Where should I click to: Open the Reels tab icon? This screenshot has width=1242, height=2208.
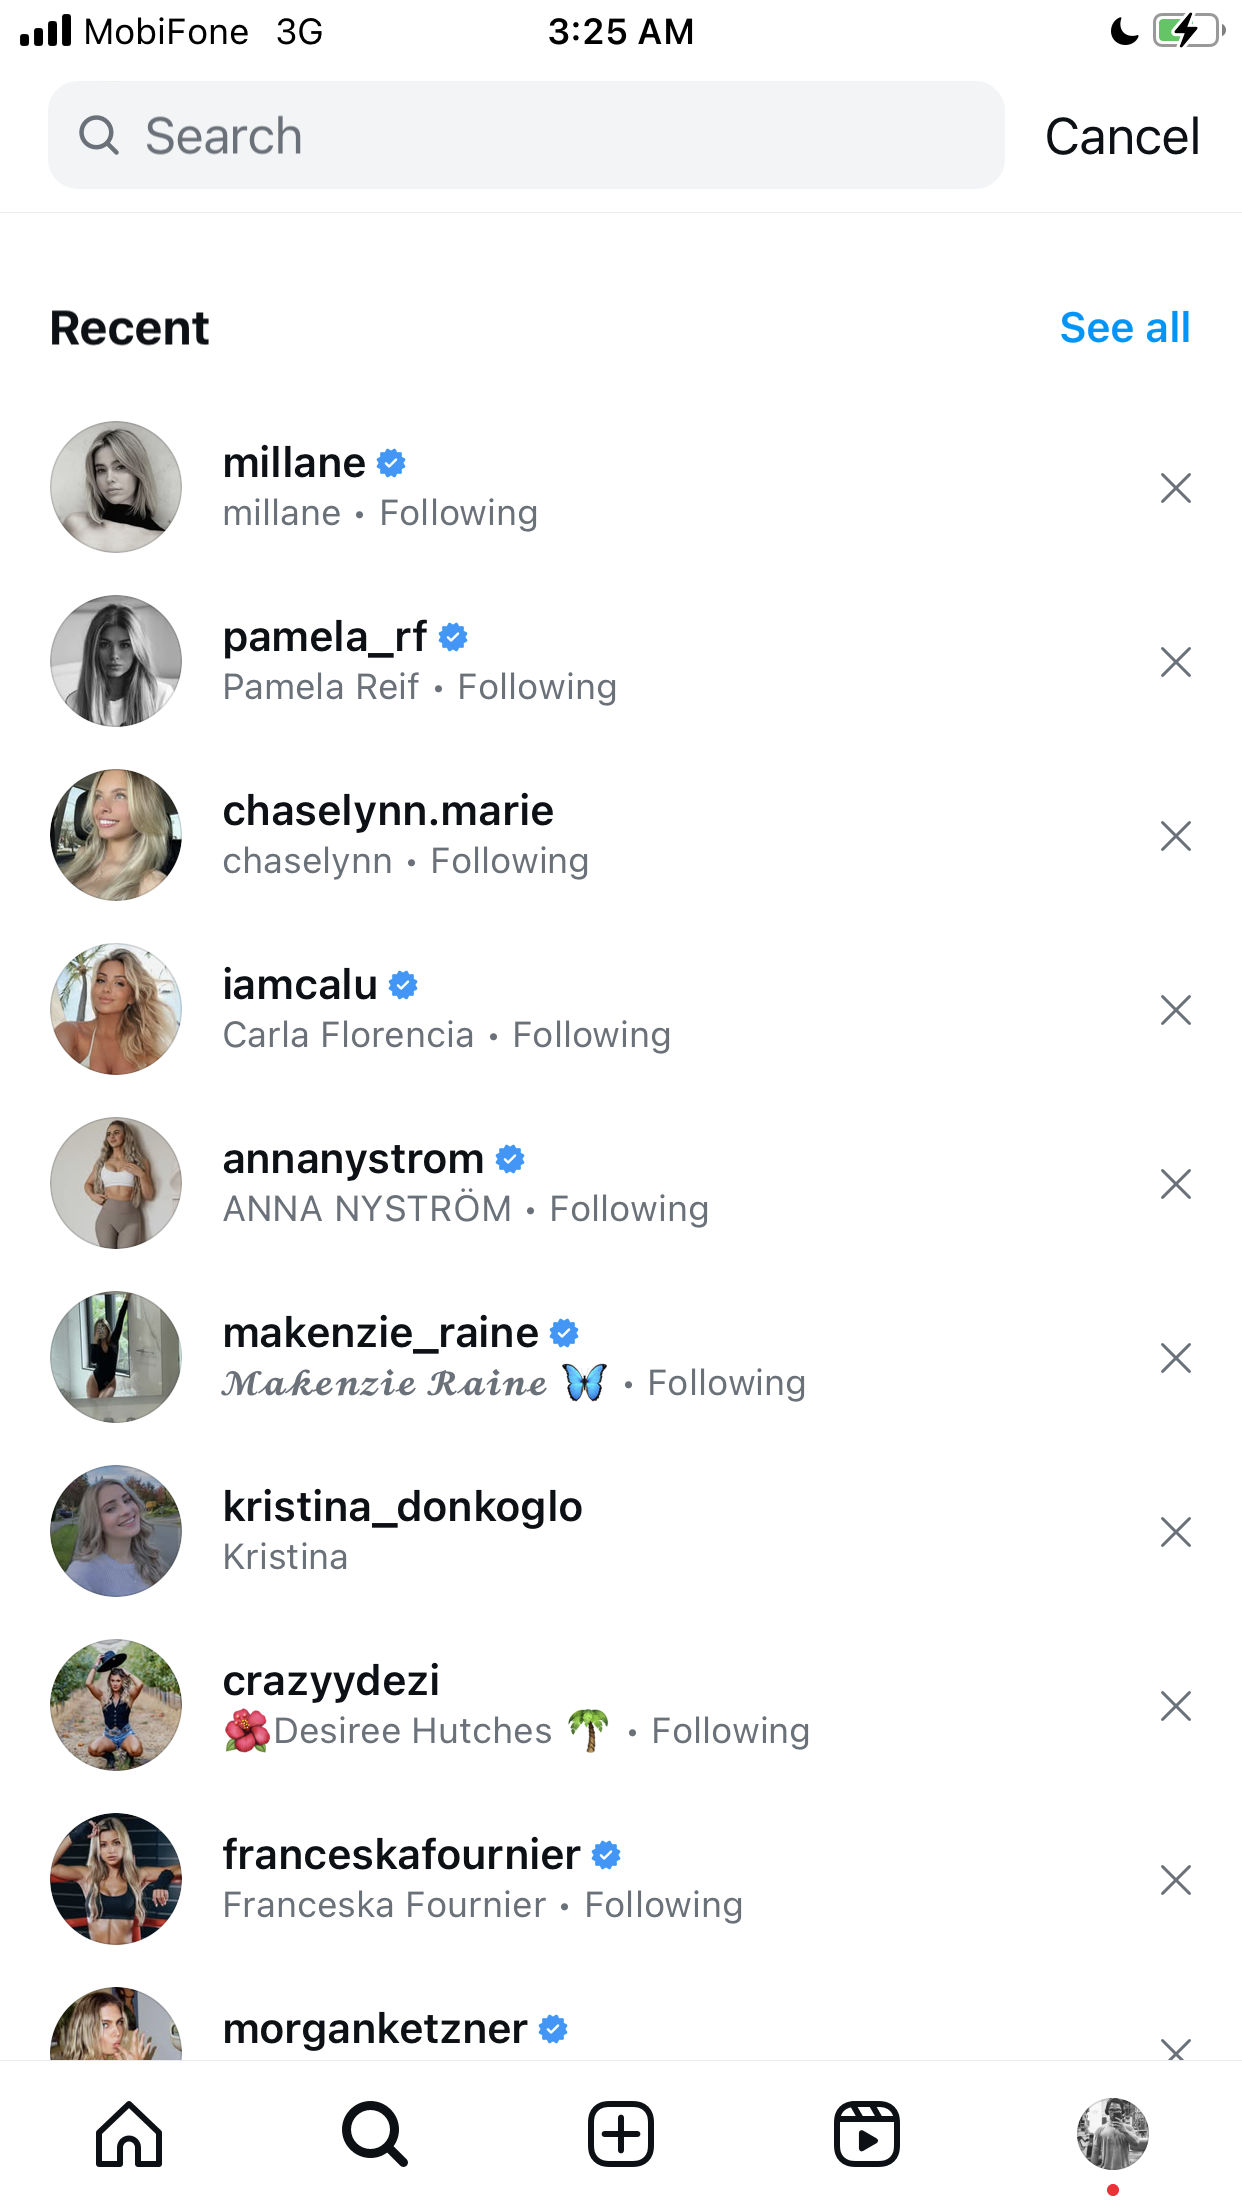pos(867,2134)
